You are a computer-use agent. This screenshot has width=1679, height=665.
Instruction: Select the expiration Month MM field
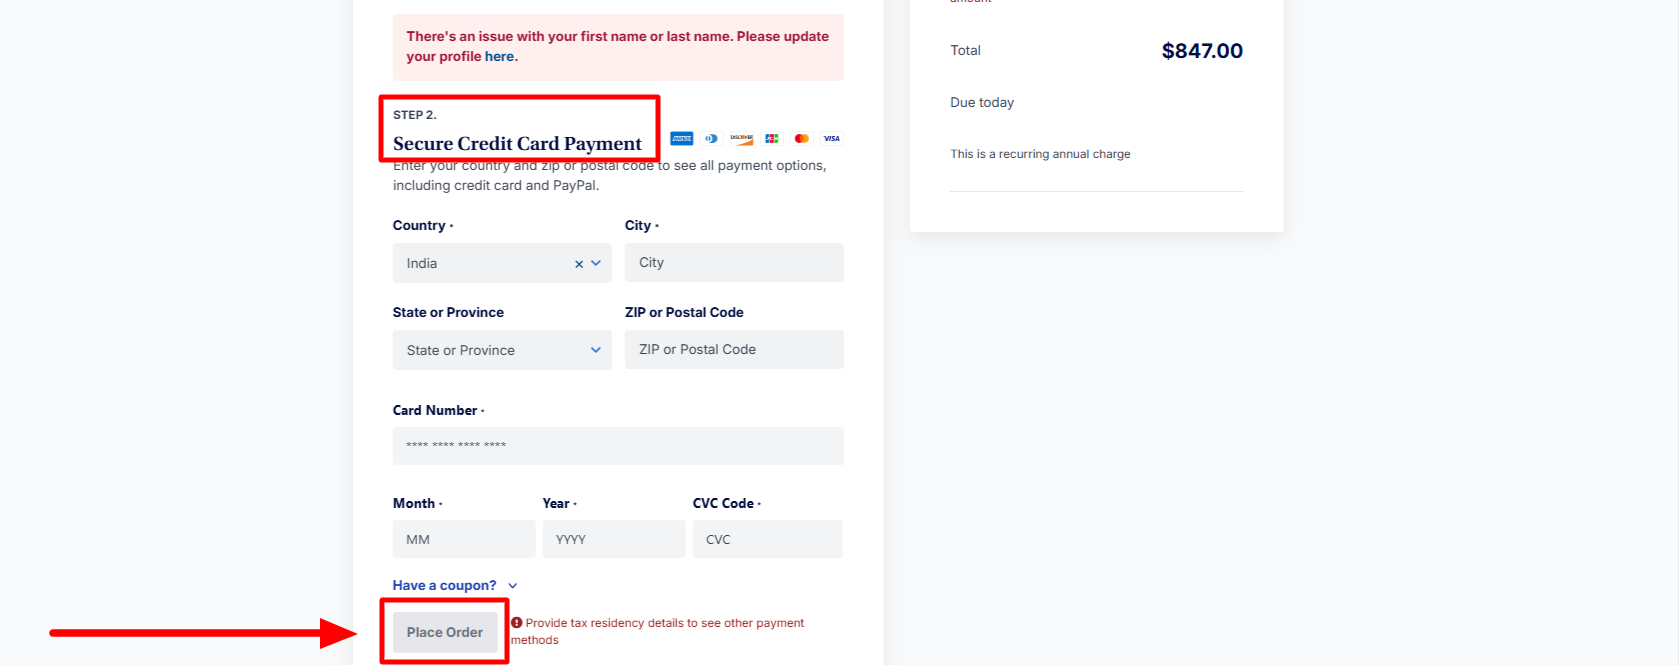point(464,539)
